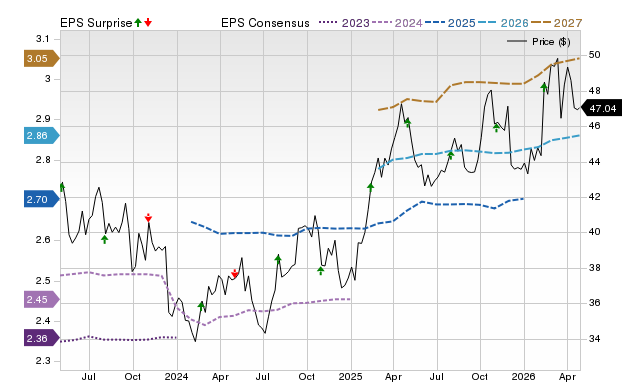Click the 50 price axis label
Viewport: 640px width, 382px height.
coord(595,55)
